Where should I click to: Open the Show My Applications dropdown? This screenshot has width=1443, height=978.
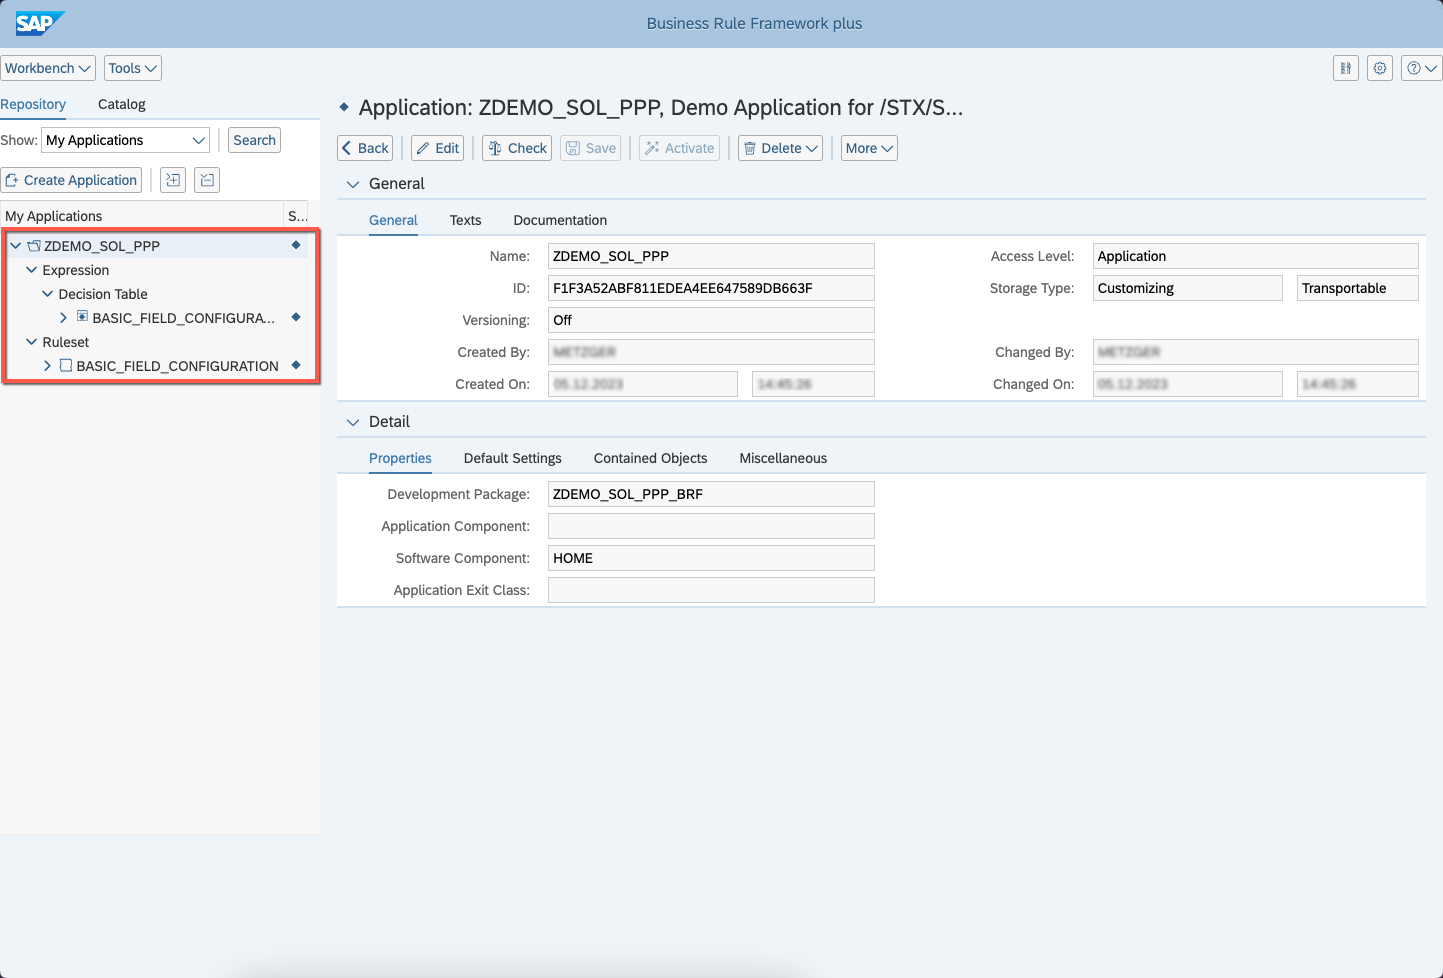click(126, 140)
